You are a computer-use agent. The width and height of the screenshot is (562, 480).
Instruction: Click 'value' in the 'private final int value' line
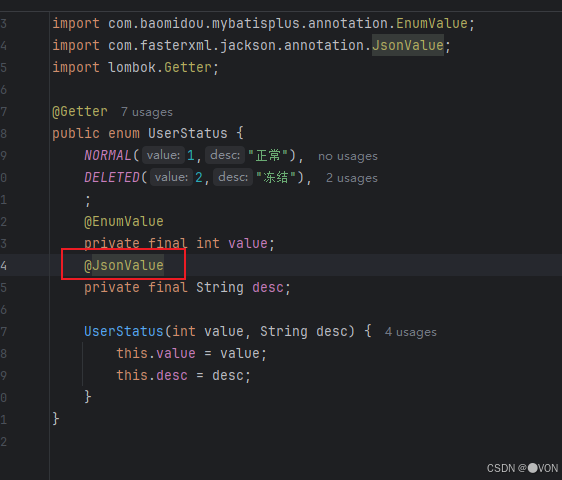click(248, 244)
